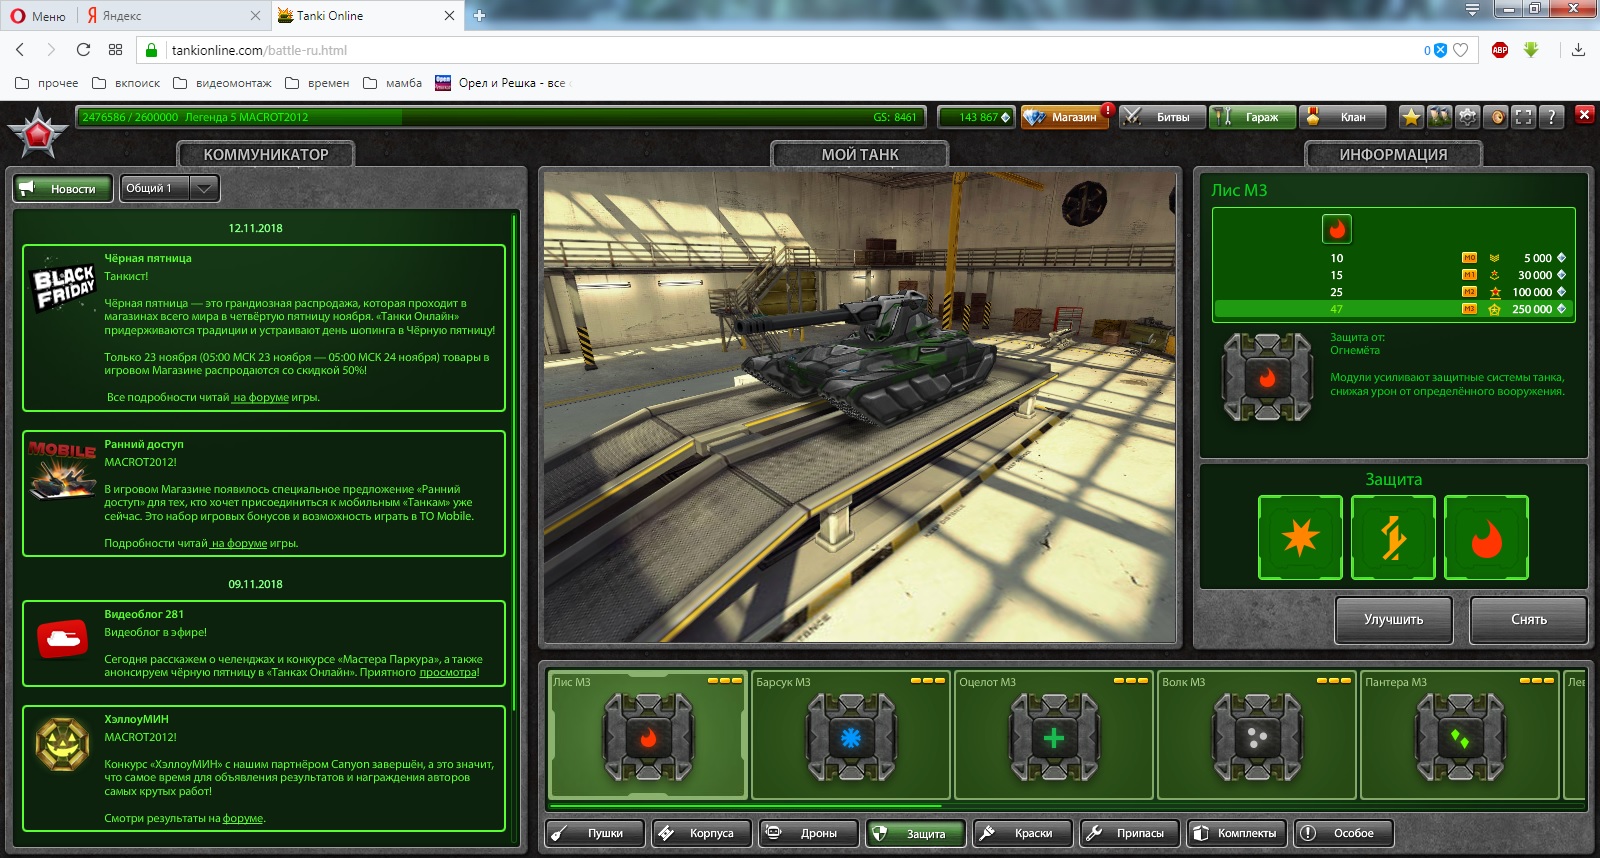Open the help question mark icon
This screenshot has height=858, width=1600.
click(x=1551, y=117)
